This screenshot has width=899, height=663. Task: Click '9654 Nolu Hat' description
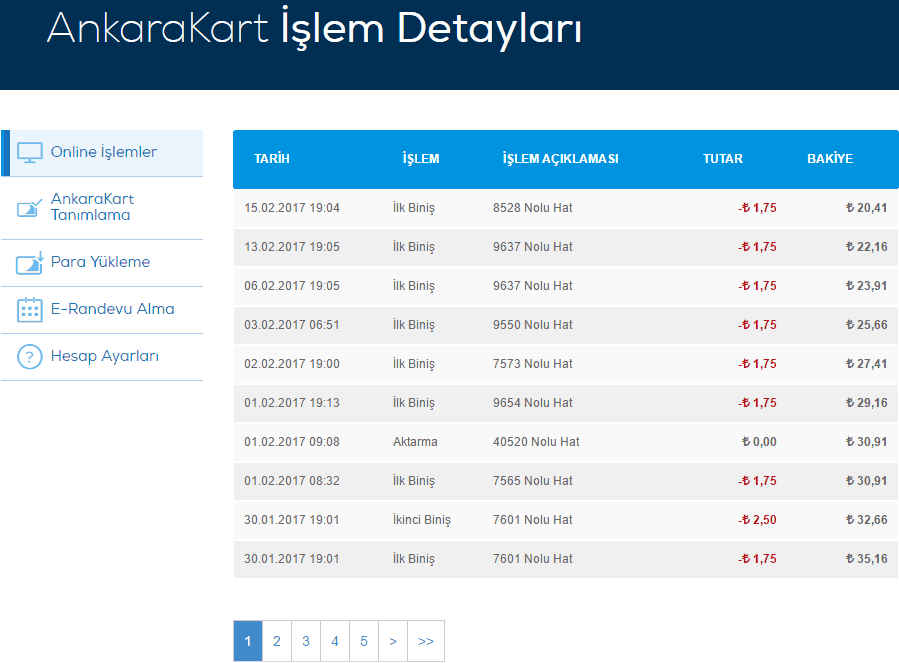coord(533,403)
